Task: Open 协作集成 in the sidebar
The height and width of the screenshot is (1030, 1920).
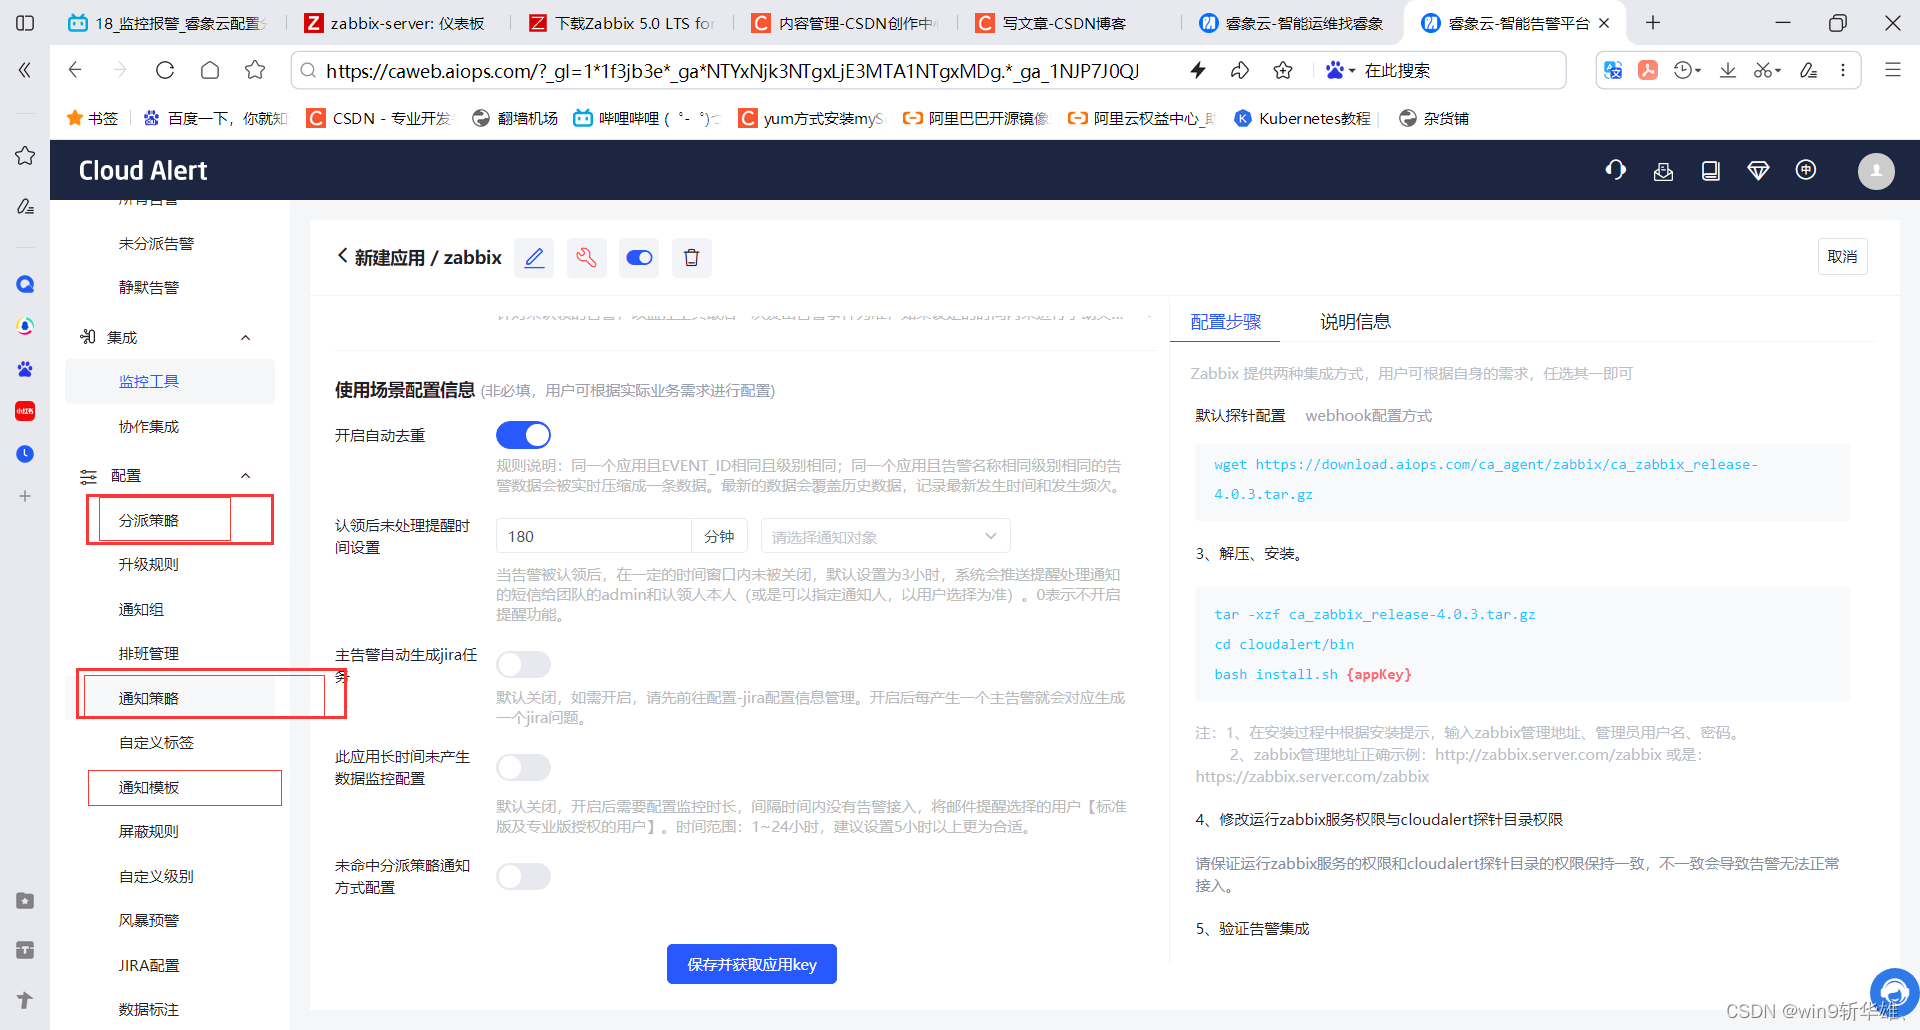Action: tap(149, 427)
